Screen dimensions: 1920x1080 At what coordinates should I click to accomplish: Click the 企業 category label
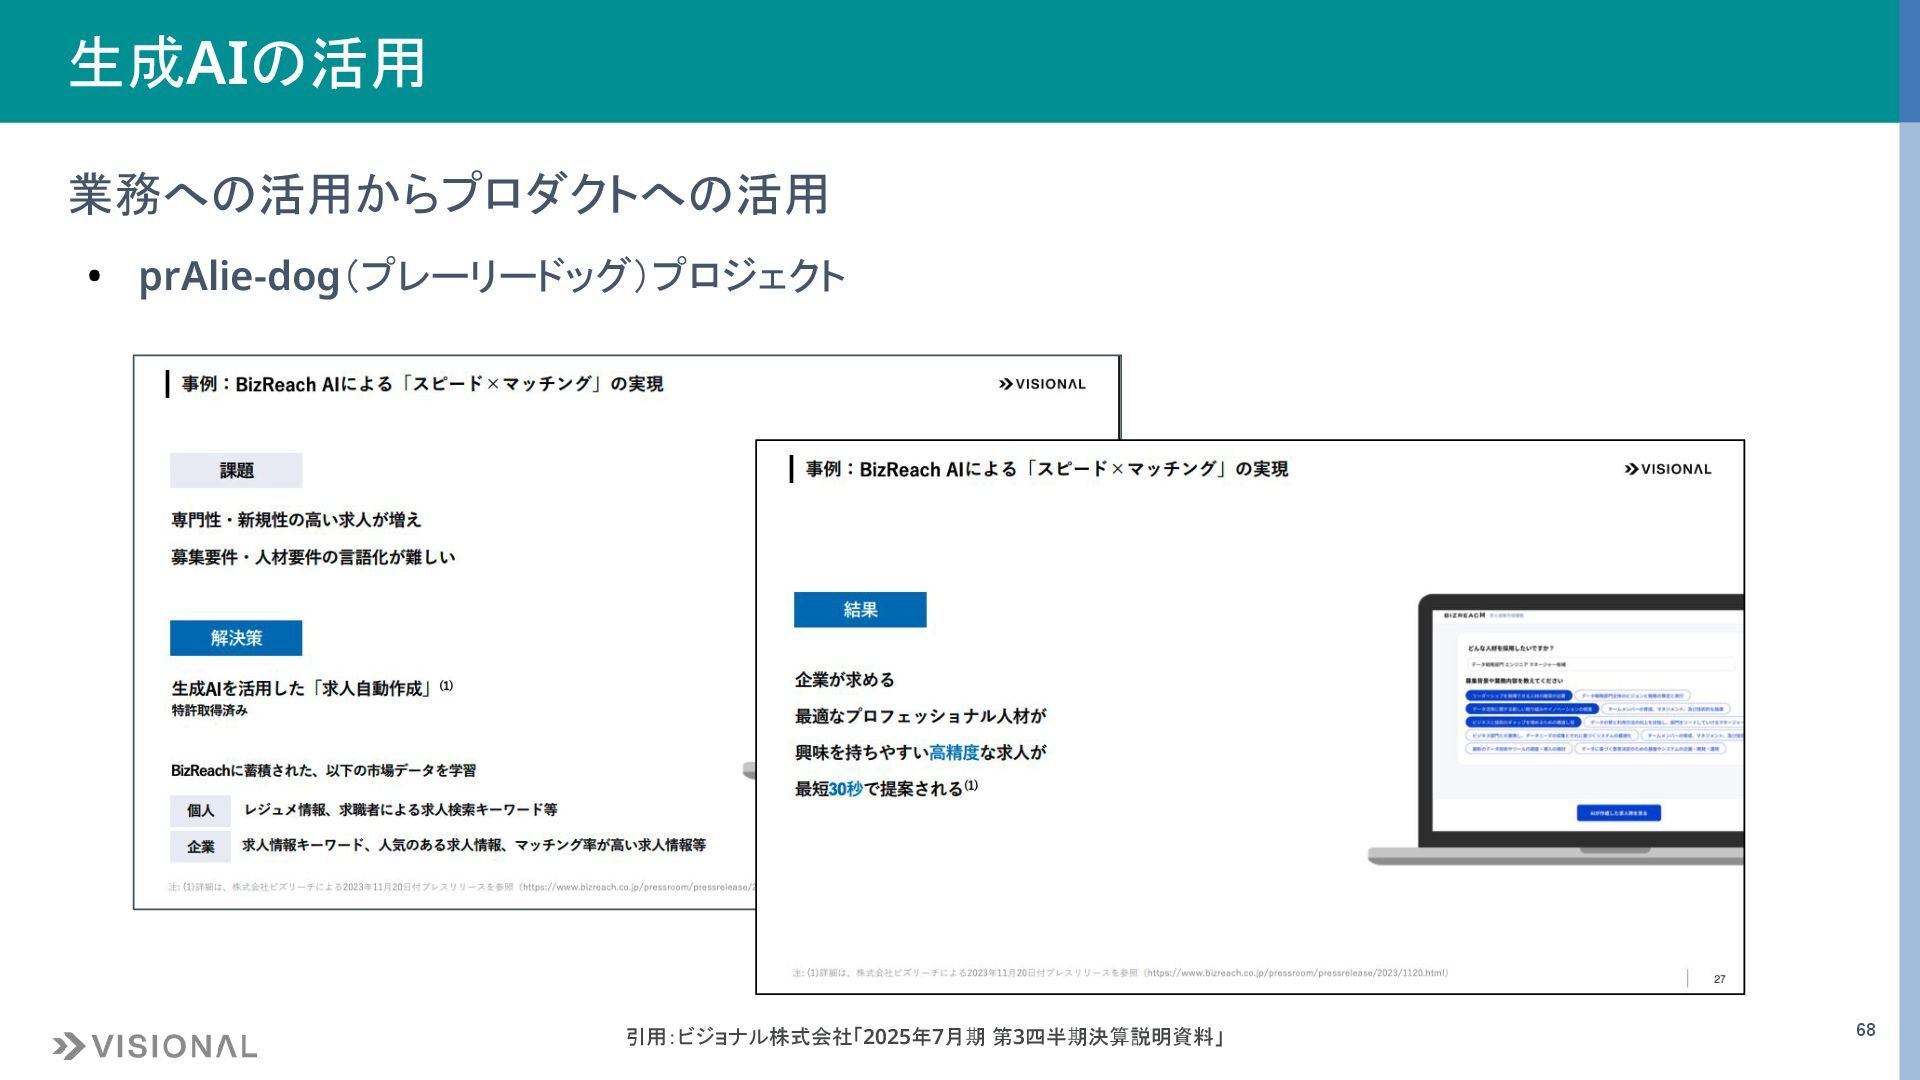pyautogui.click(x=200, y=846)
